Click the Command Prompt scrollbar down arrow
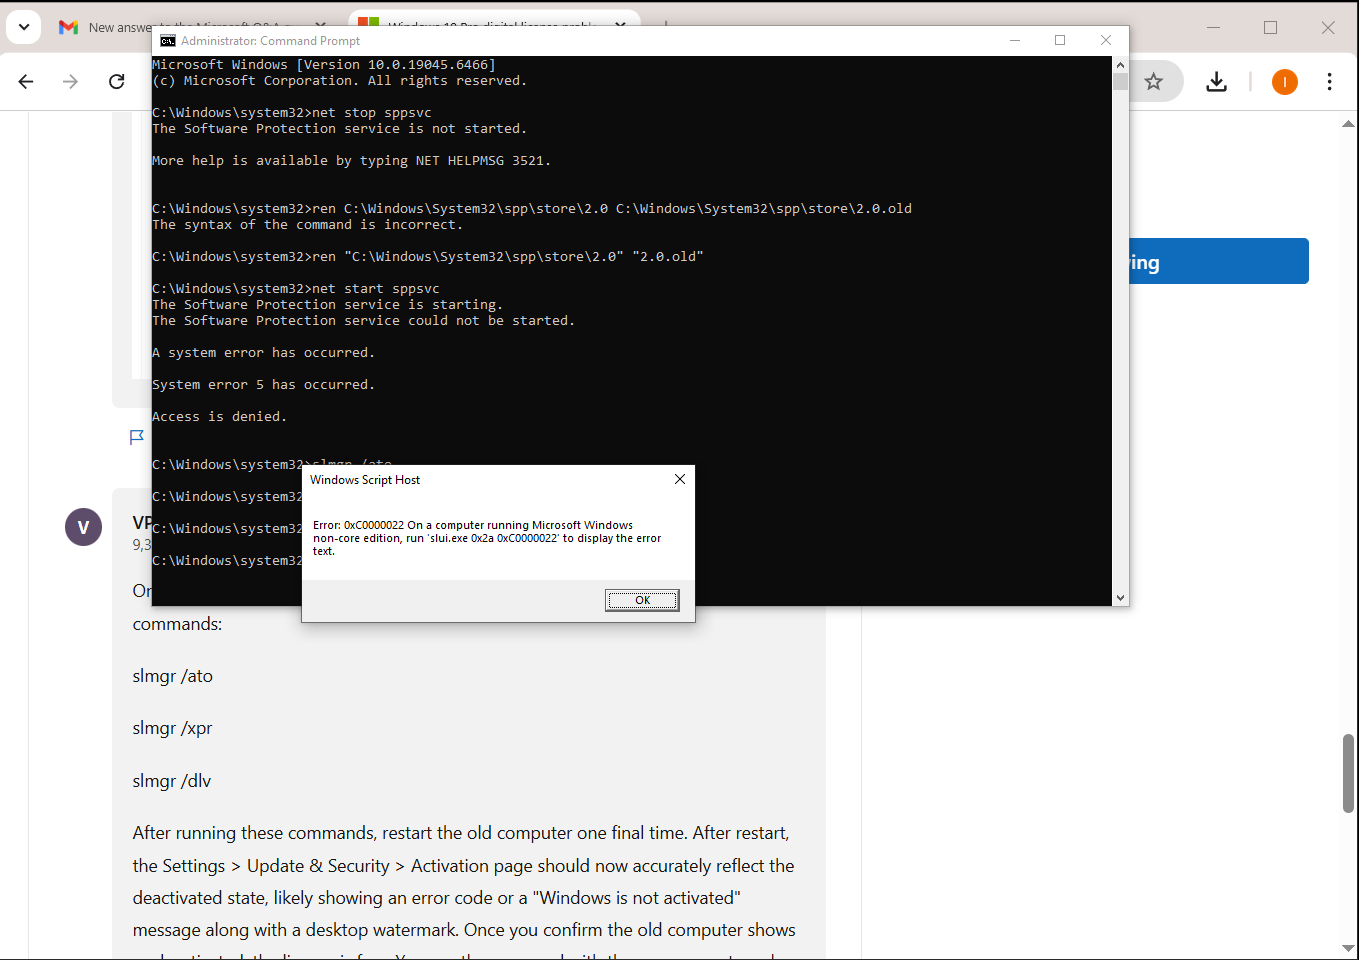This screenshot has width=1359, height=960. point(1121,597)
